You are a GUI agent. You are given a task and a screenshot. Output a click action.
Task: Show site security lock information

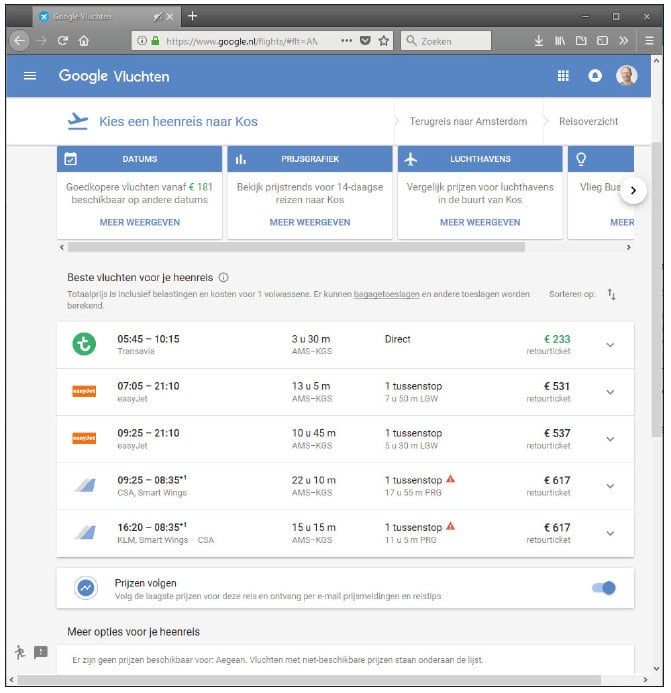(155, 41)
